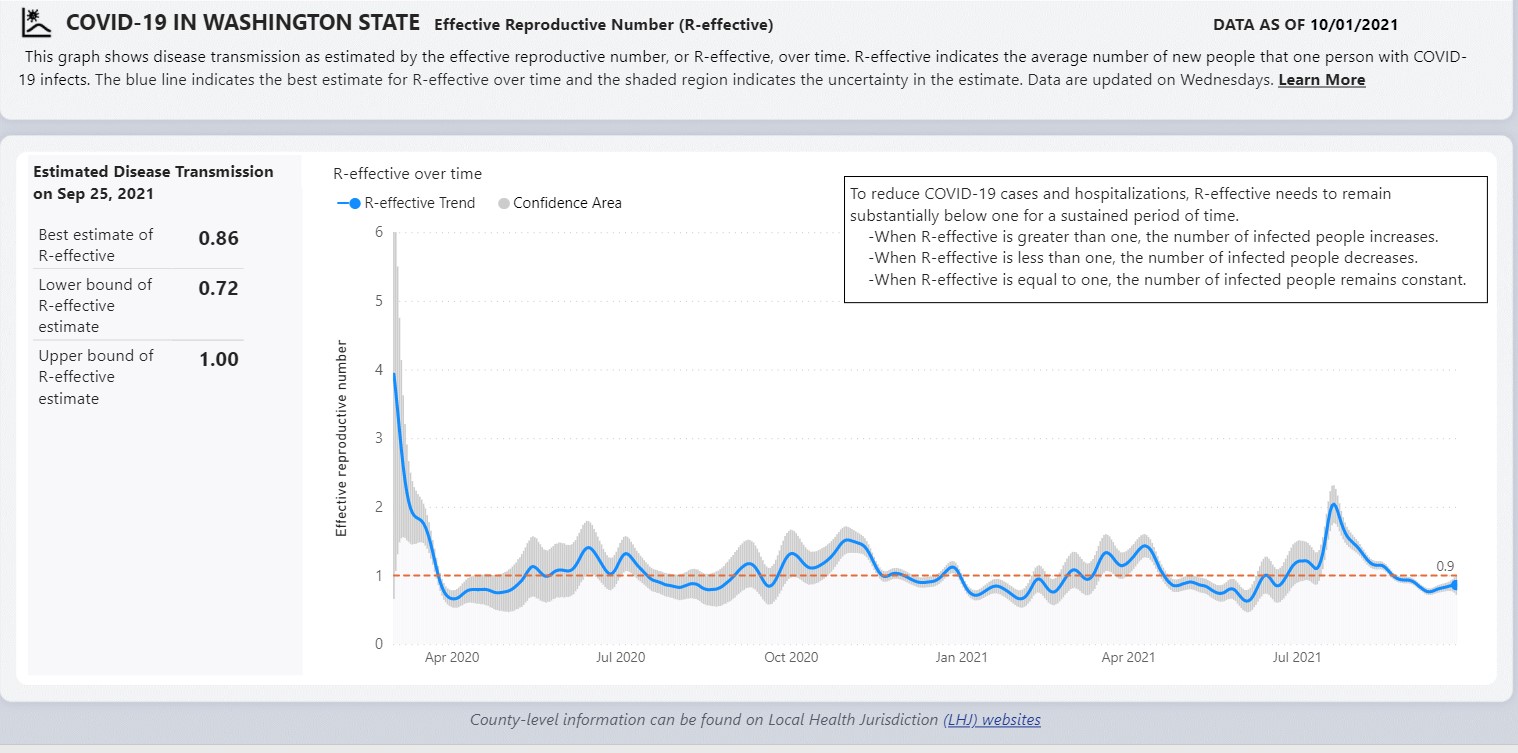Click the Effective reproductive number y-axis title
1518x753 pixels.
coord(342,439)
